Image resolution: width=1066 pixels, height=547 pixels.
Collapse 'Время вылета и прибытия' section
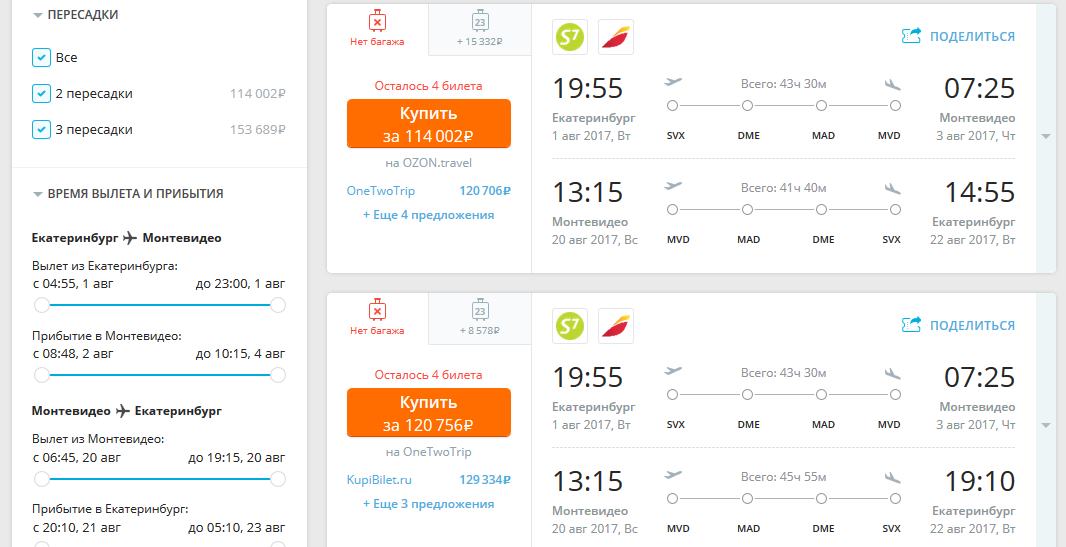38,195
